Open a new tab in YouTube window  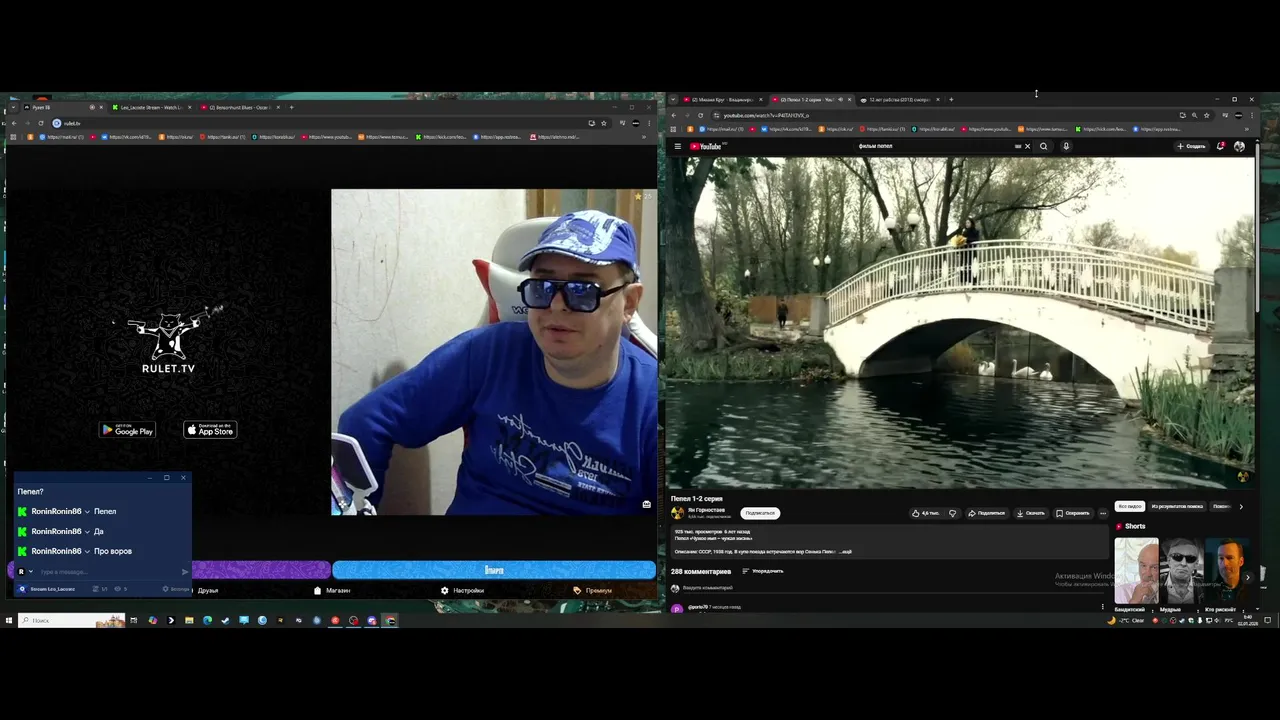[x=951, y=99]
